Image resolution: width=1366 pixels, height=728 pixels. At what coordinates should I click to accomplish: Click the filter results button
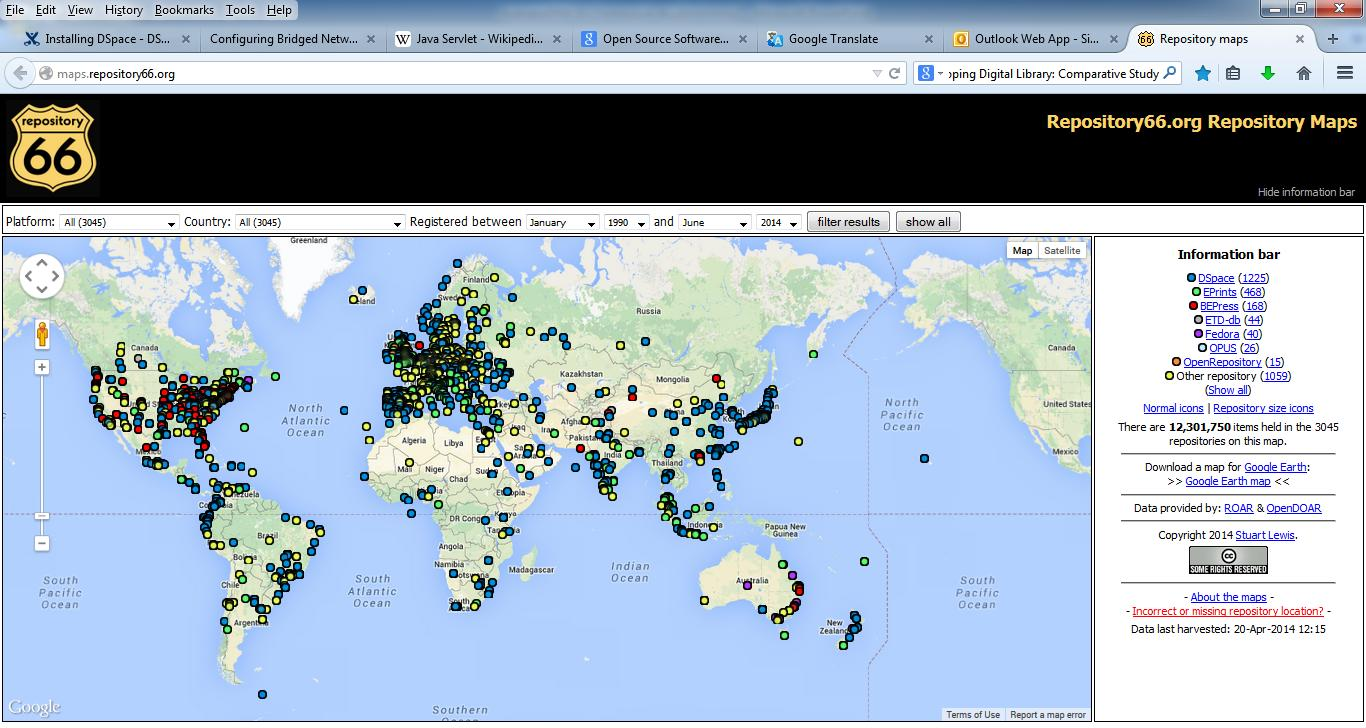click(x=848, y=222)
